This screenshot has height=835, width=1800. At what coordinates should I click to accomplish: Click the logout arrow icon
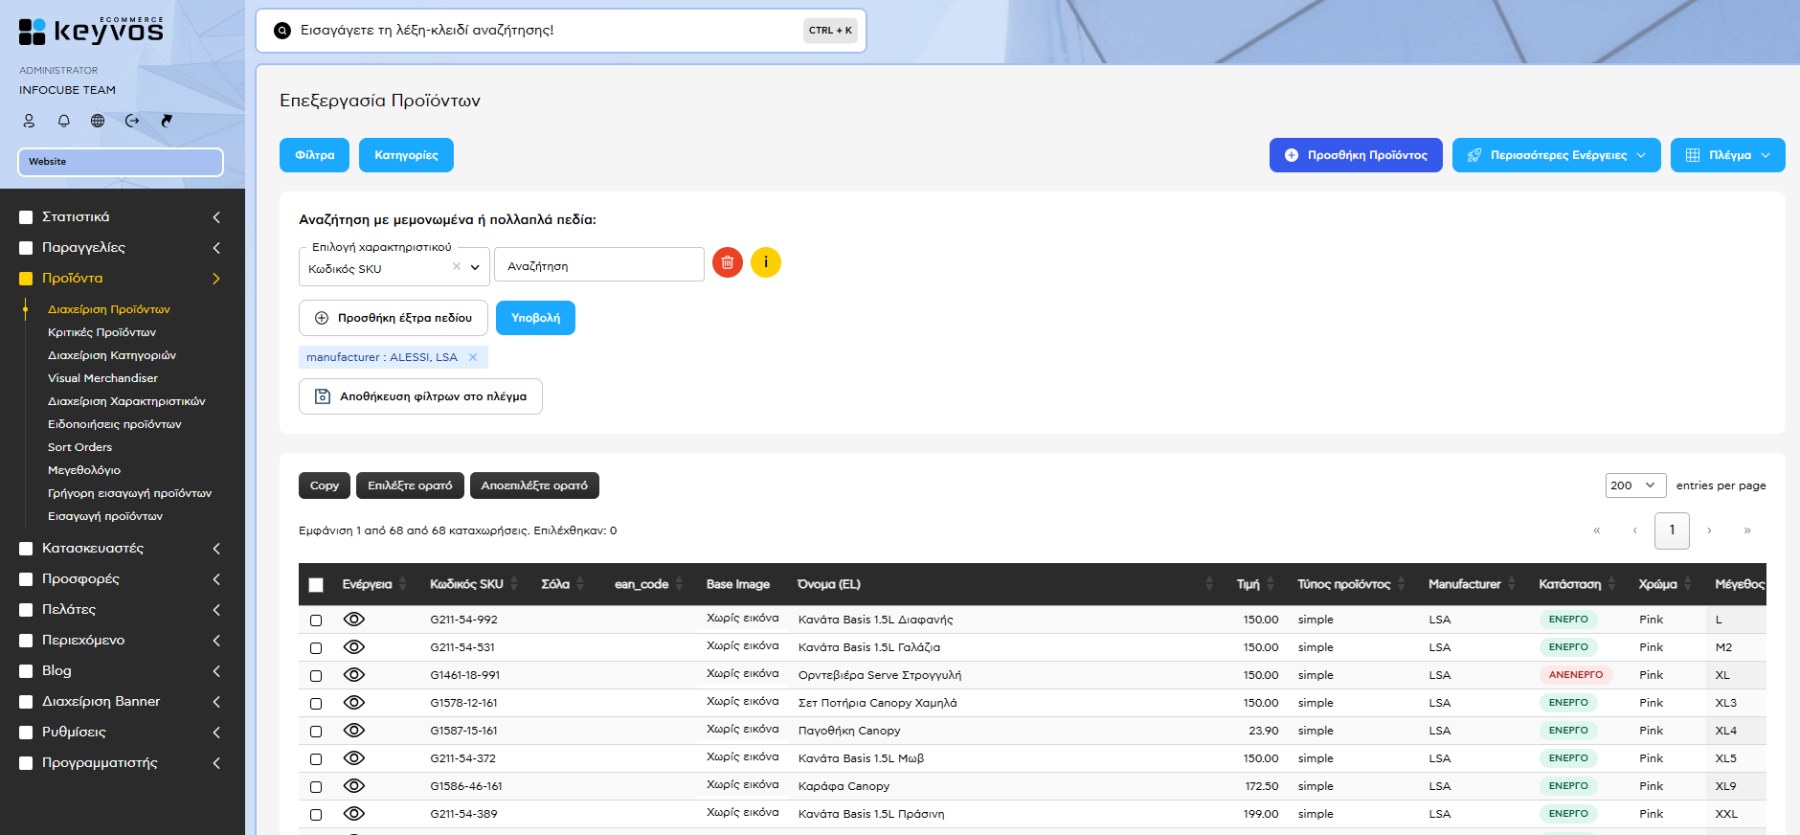(x=132, y=121)
